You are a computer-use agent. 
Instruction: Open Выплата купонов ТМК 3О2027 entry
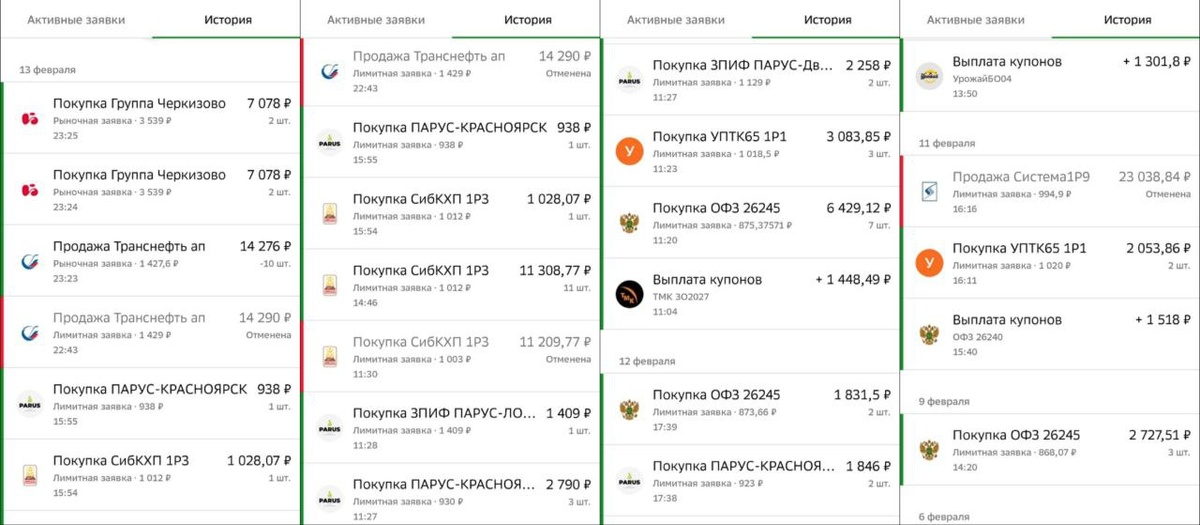click(751, 294)
